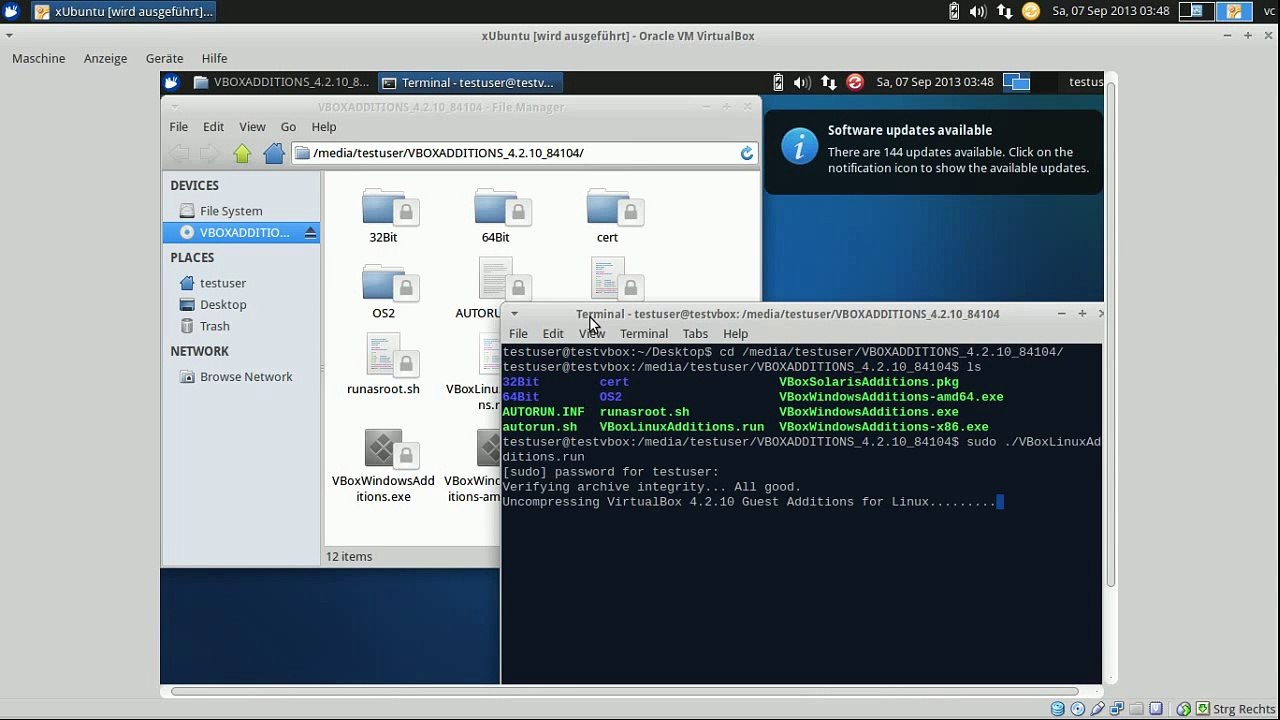Open the guest user menu testus
Viewport: 1280px width, 720px height.
click(x=1086, y=82)
